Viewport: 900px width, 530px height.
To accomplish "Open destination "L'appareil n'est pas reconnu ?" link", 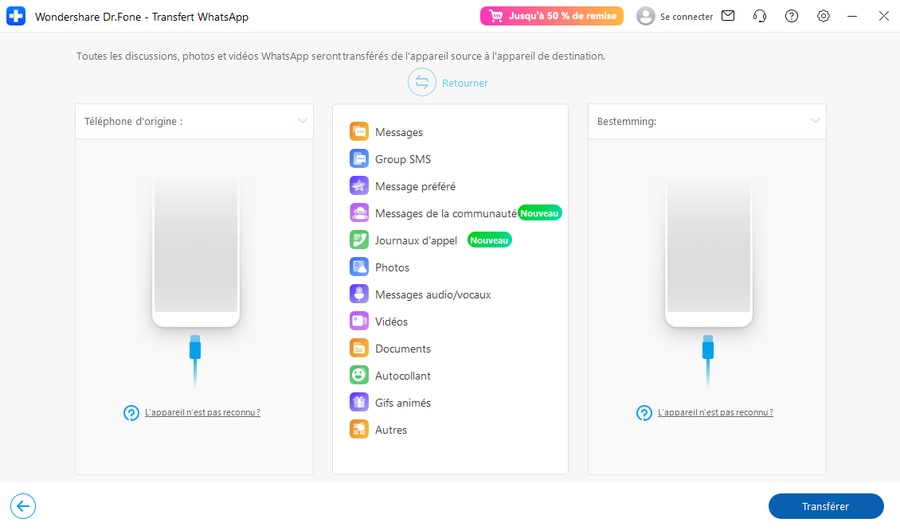I will 715,412.
